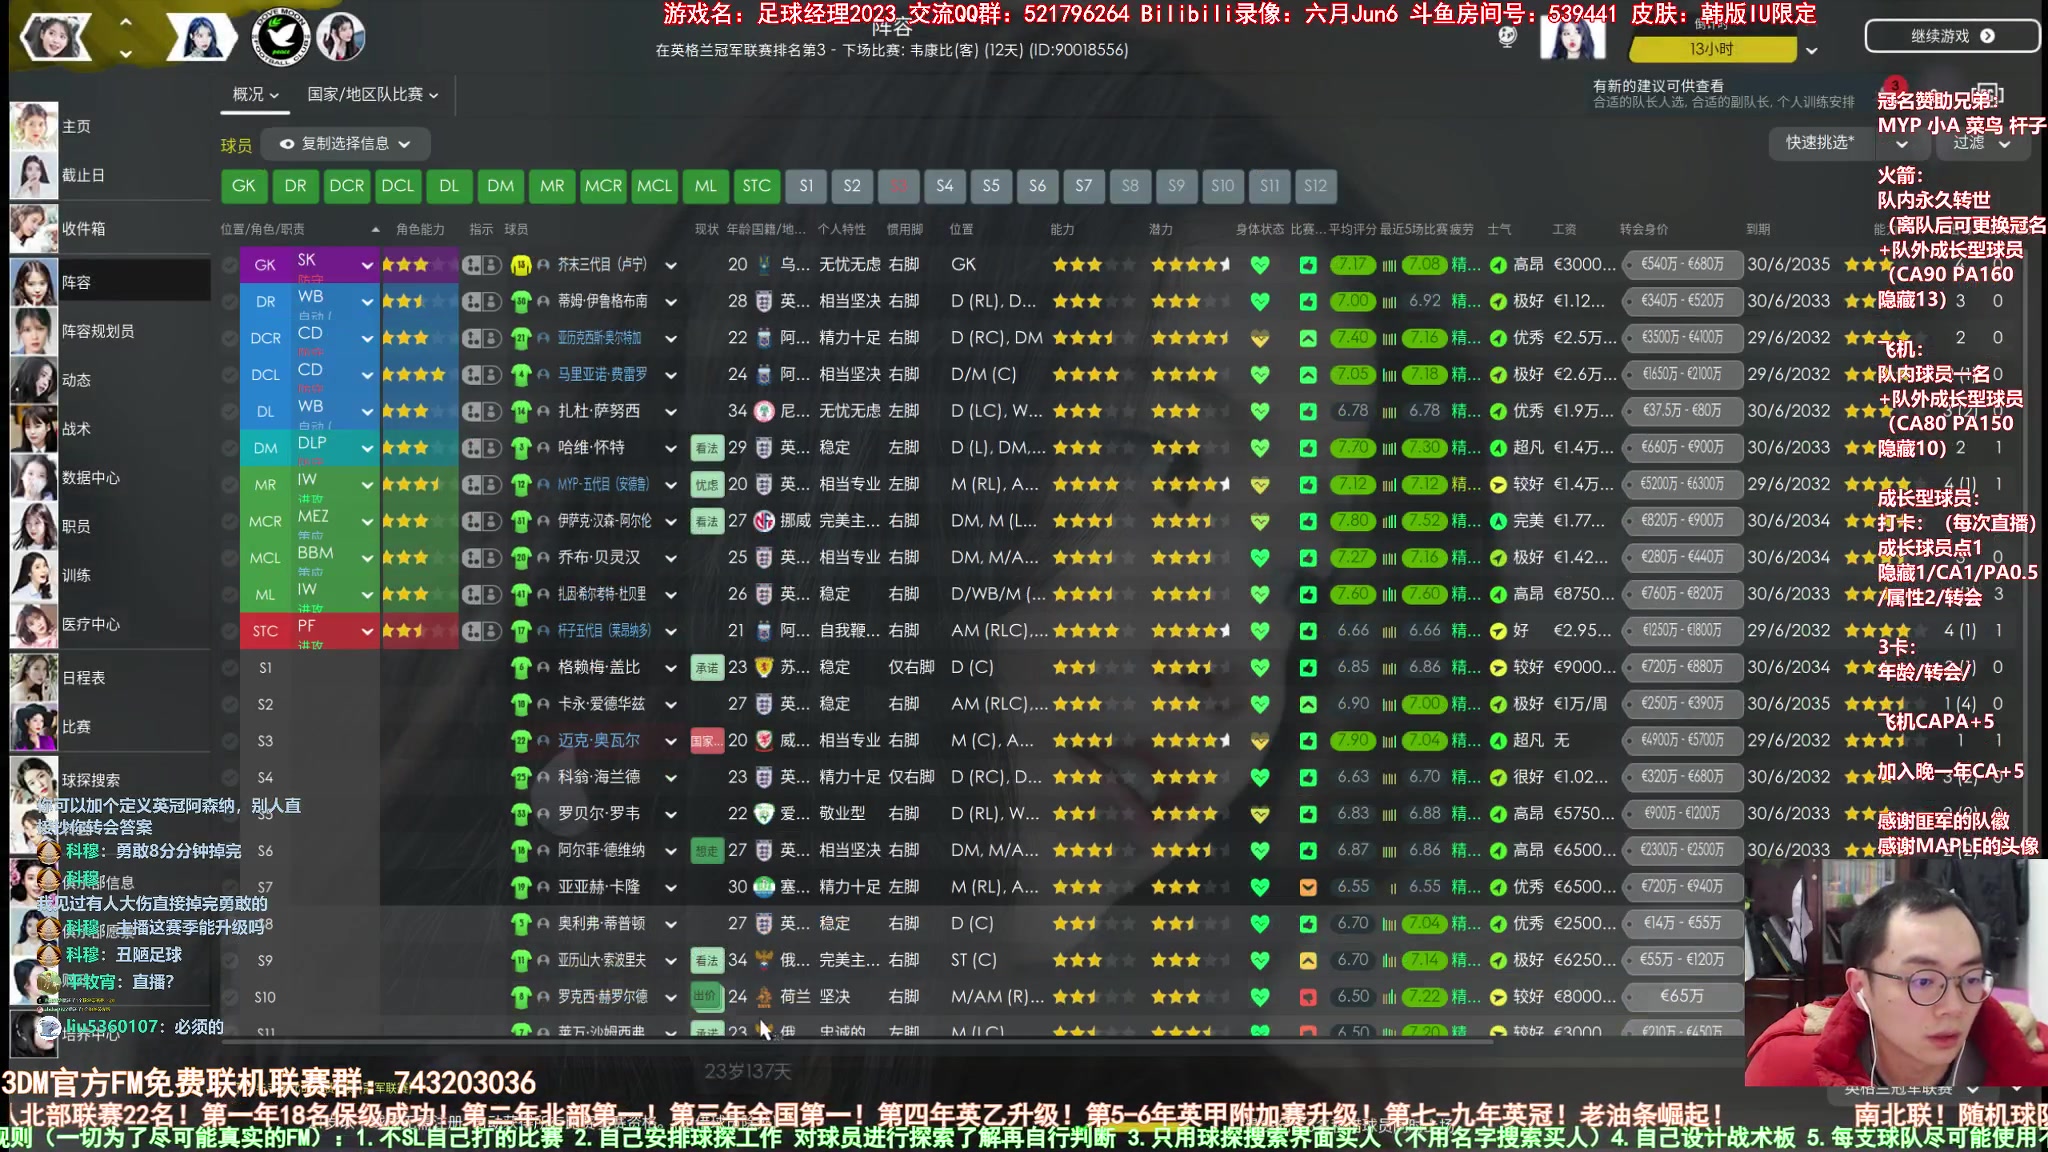
Task: Select the S1 substitute slot button
Action: 807,186
